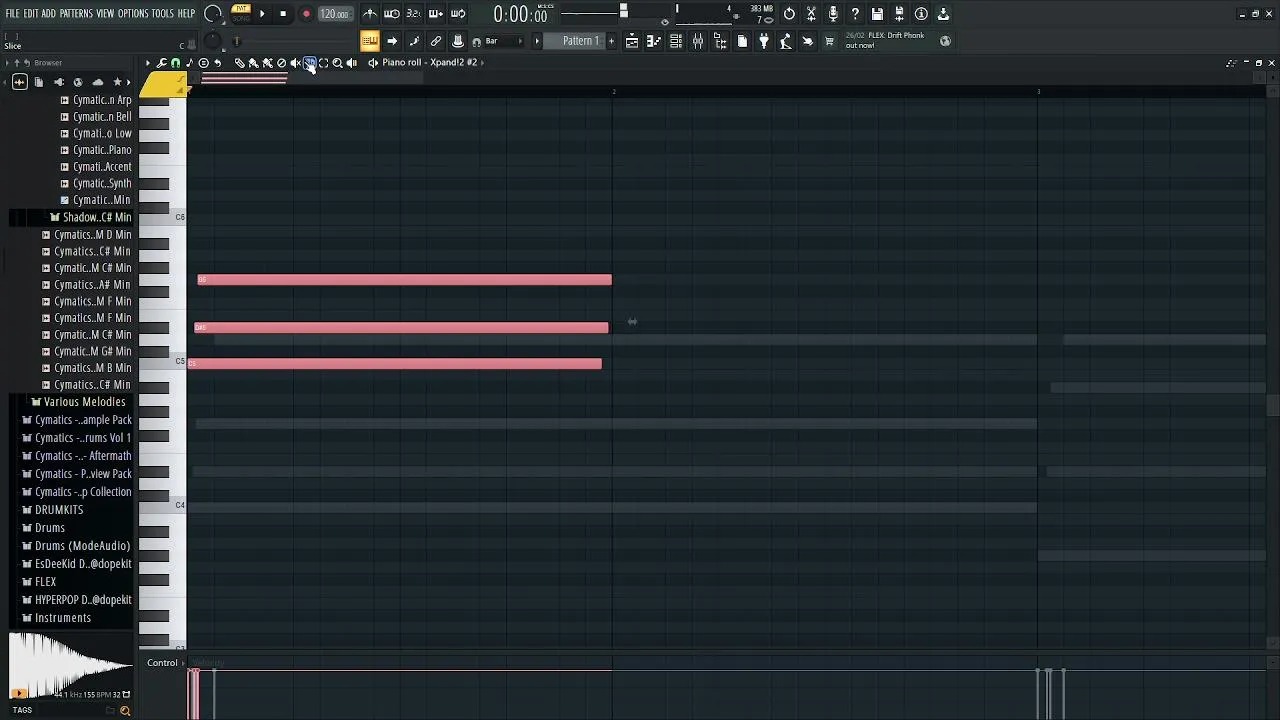Image resolution: width=1280 pixels, height=720 pixels.
Task: Open Piano roll - Xpand!2 #2 target menu
Action: 430,63
